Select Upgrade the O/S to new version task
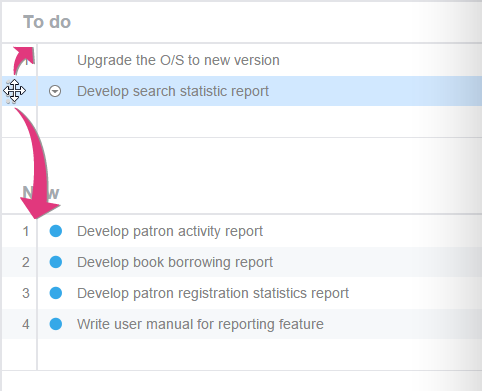482x391 pixels. point(178,60)
